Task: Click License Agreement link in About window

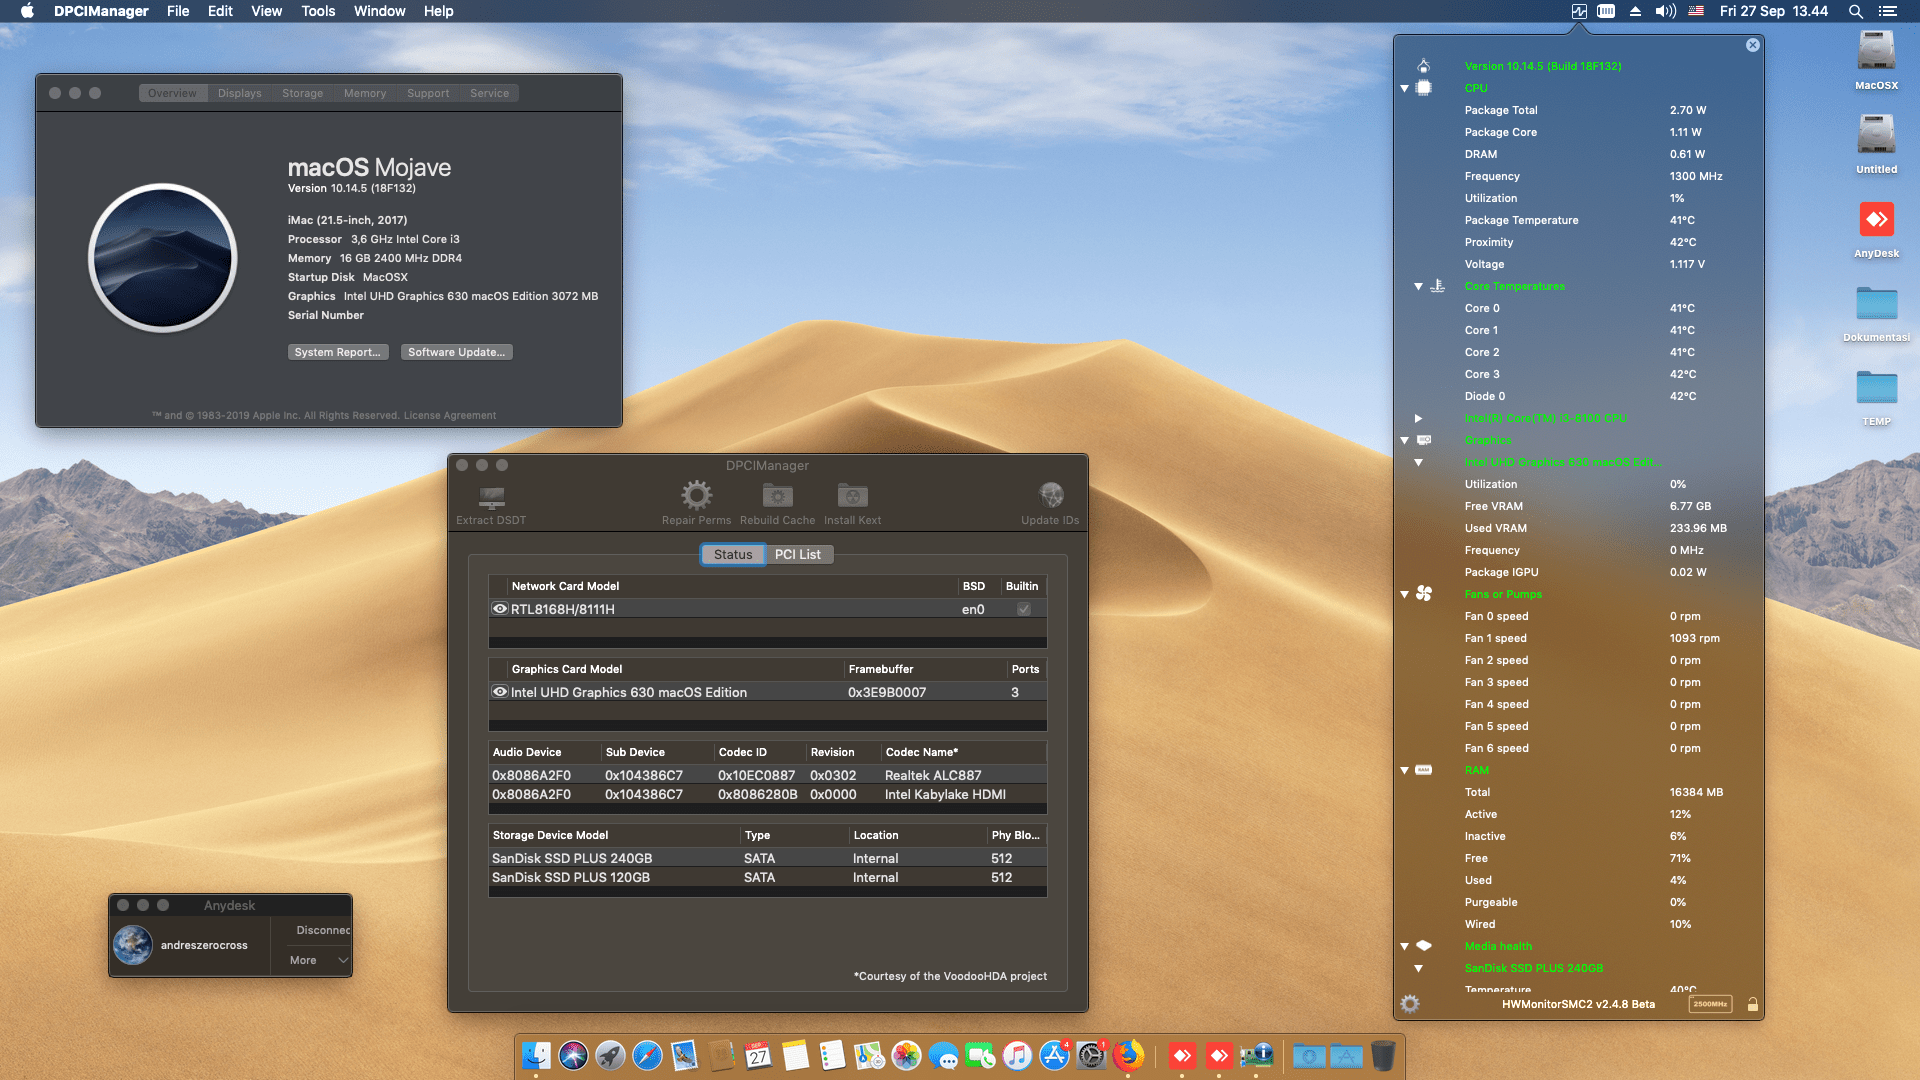Action: (449, 415)
